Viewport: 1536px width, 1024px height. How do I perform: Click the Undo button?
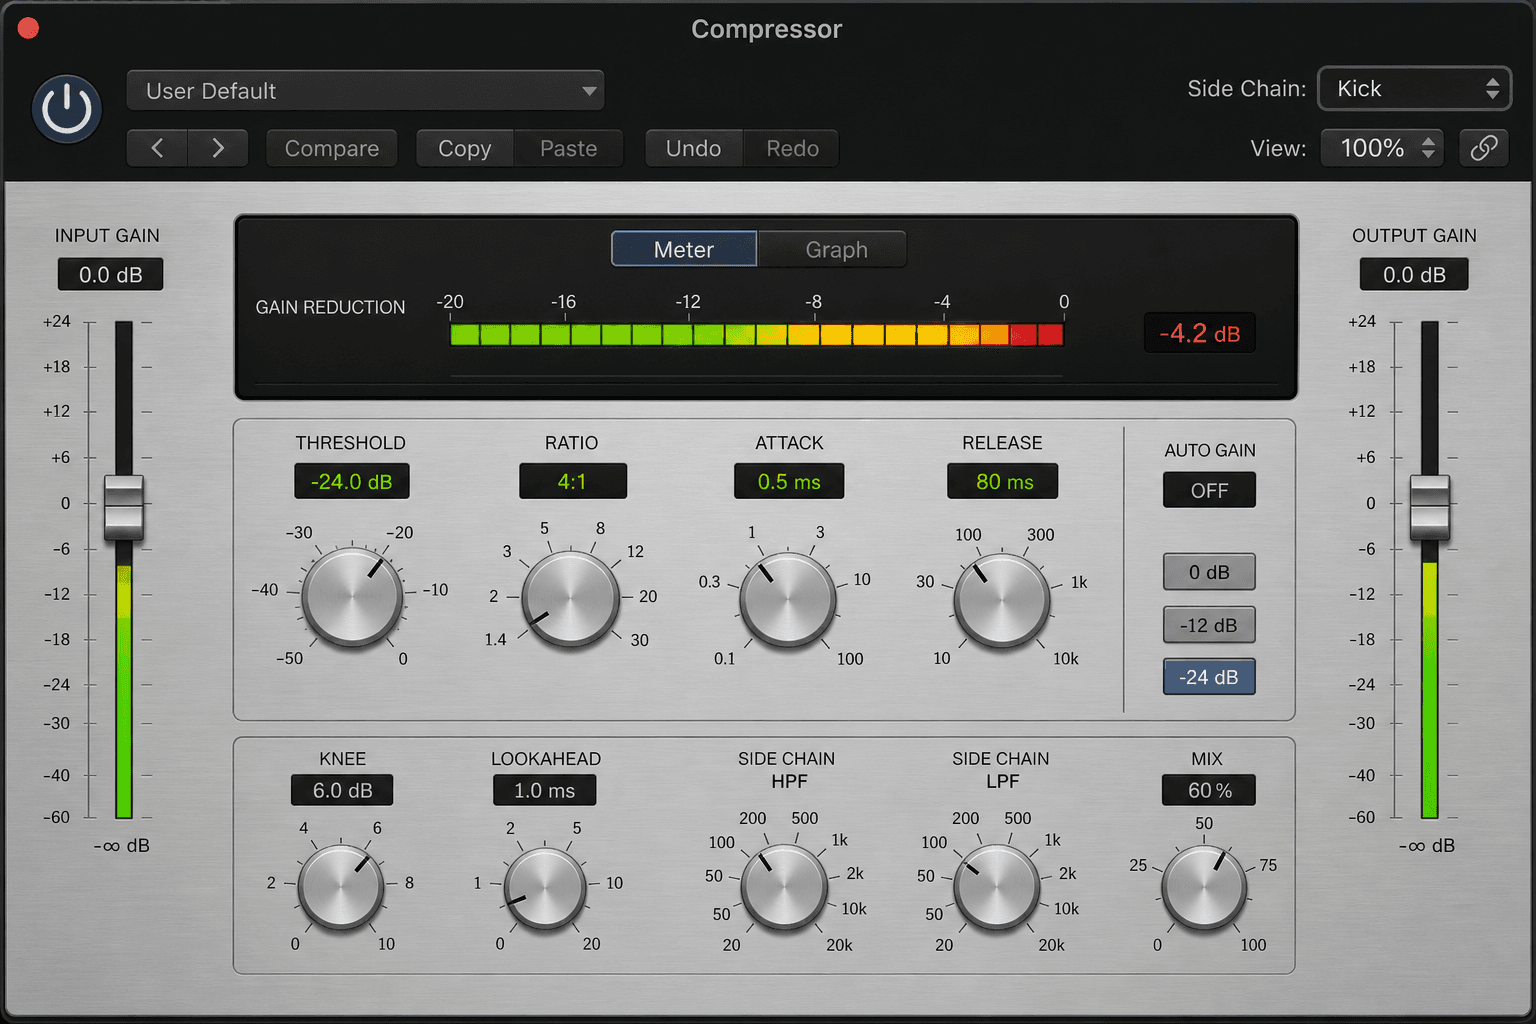click(694, 148)
